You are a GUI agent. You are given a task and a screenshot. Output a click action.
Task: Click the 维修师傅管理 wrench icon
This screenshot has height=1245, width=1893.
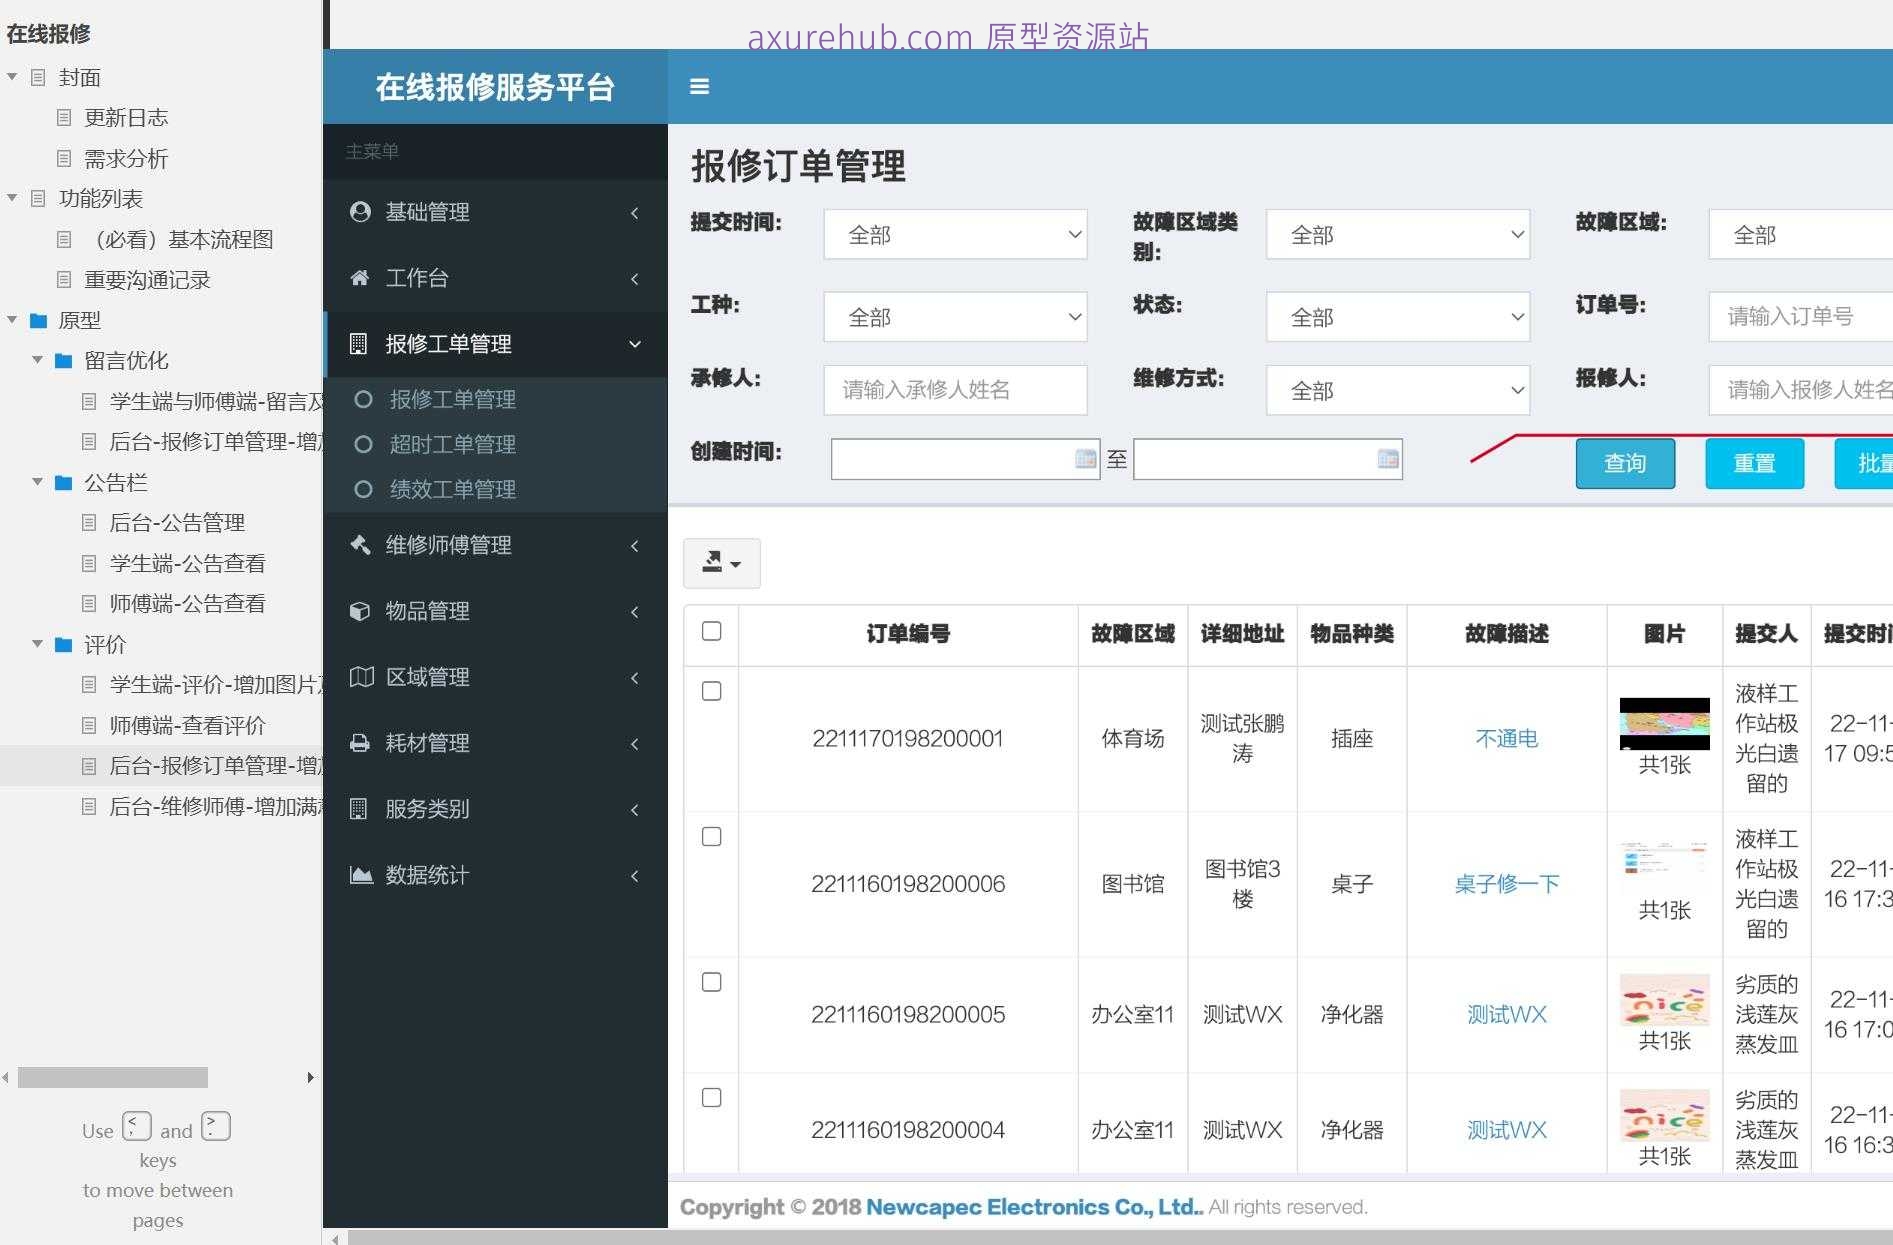(x=447, y=545)
